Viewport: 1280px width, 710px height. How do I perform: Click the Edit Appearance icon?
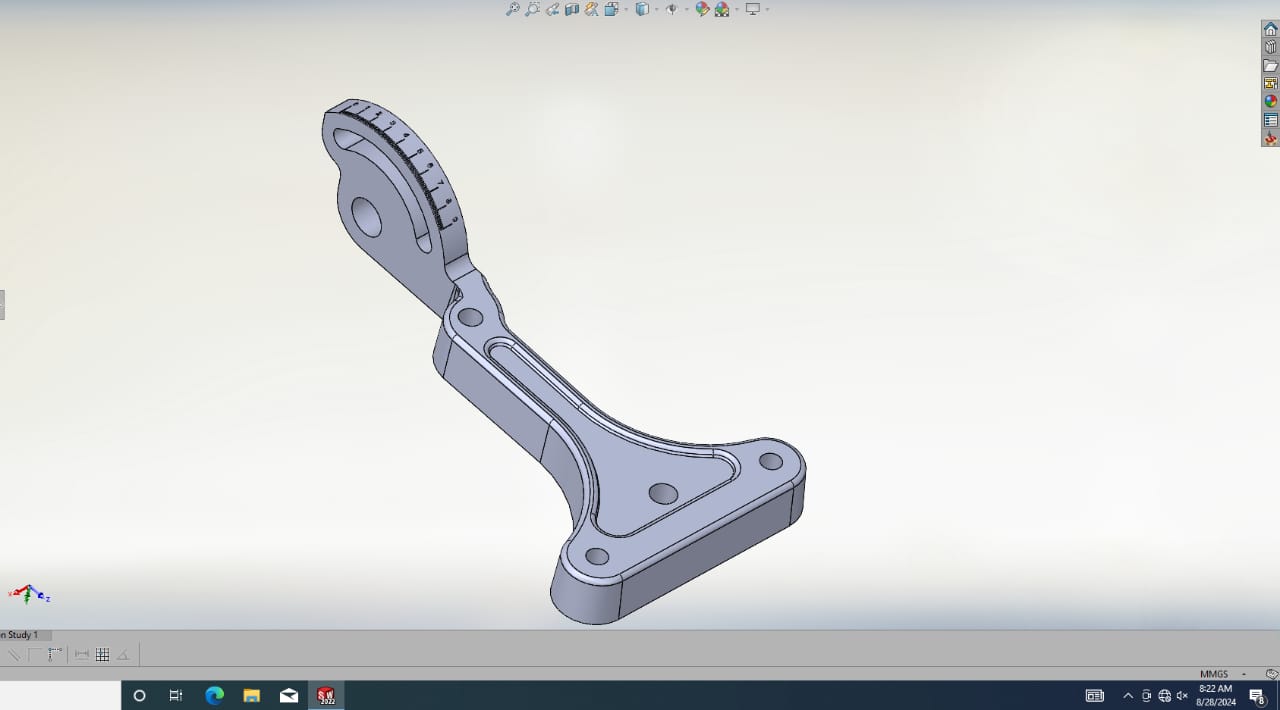pyautogui.click(x=702, y=9)
